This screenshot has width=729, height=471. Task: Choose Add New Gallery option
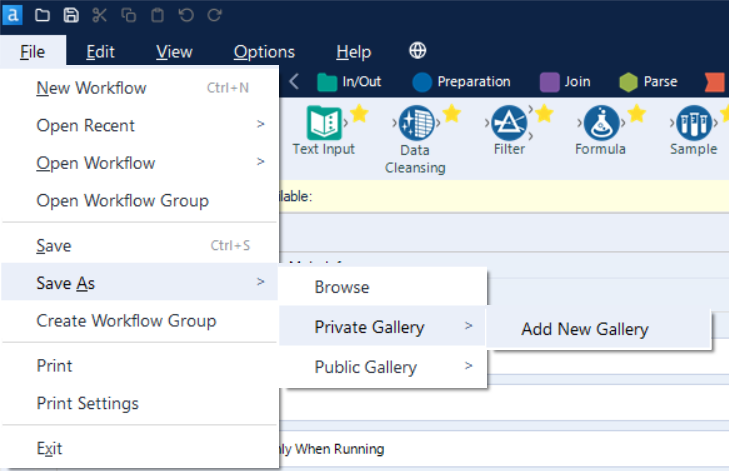pyautogui.click(x=585, y=329)
